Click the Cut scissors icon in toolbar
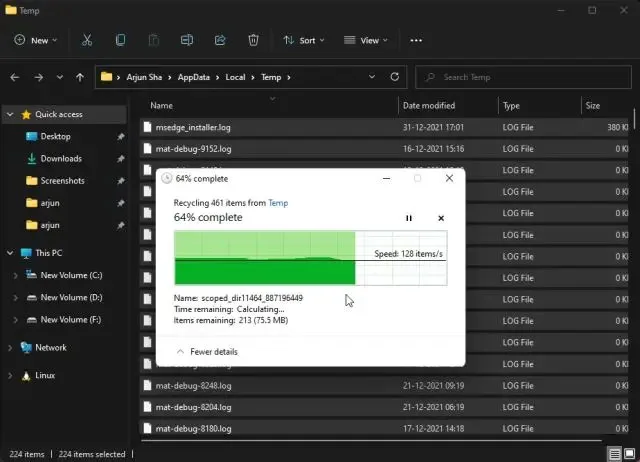The height and width of the screenshot is (462, 640). (x=87, y=40)
